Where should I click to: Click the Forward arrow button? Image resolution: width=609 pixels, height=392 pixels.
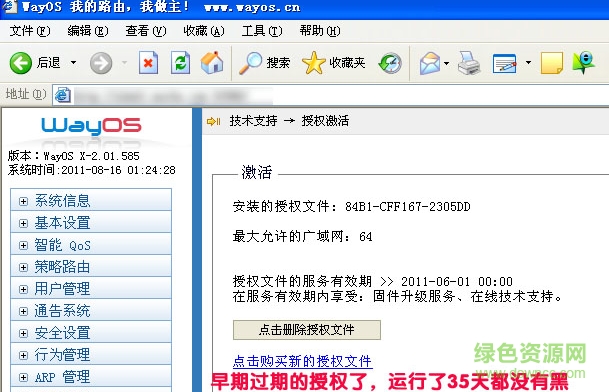pos(101,63)
